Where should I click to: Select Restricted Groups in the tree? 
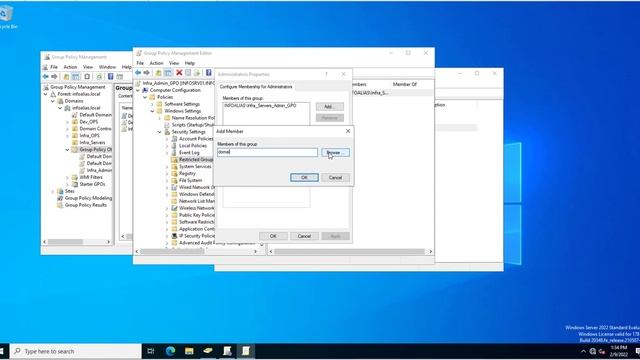point(196,160)
